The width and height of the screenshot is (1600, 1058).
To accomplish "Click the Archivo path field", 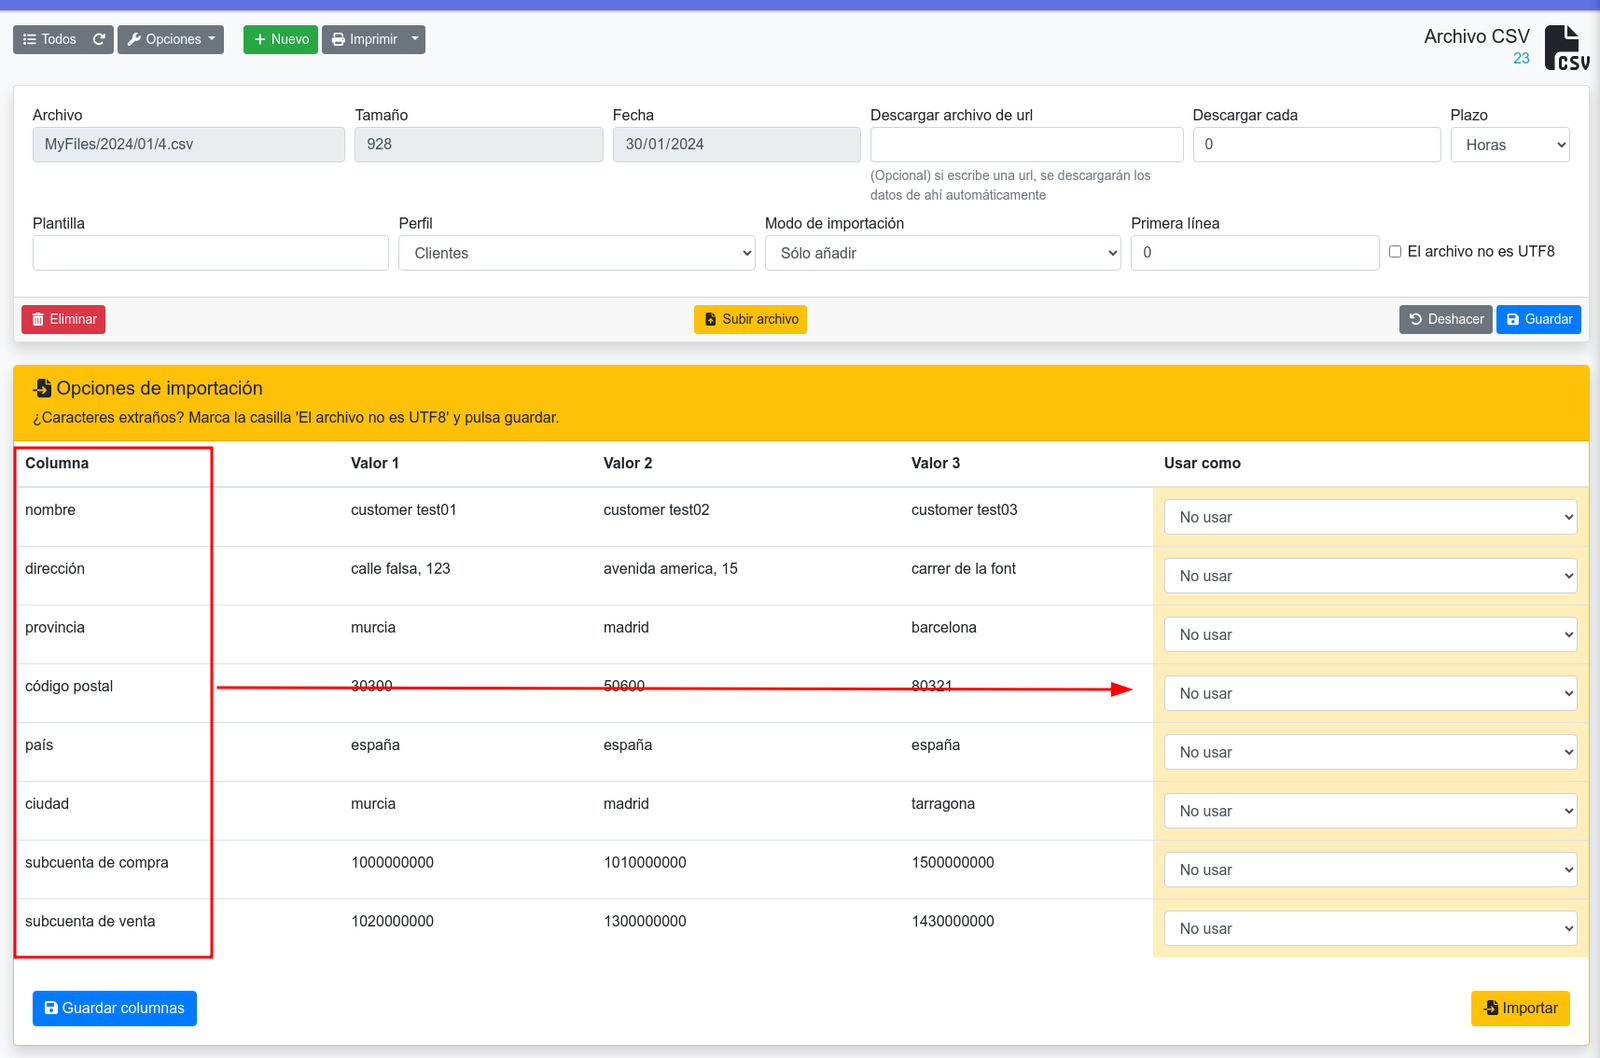I will click(x=189, y=144).
